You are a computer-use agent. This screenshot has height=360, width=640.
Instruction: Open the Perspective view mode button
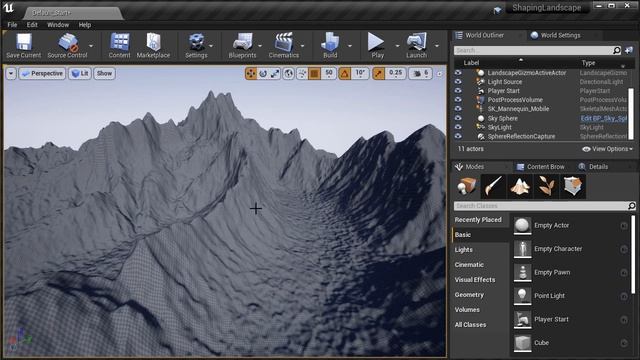point(42,73)
